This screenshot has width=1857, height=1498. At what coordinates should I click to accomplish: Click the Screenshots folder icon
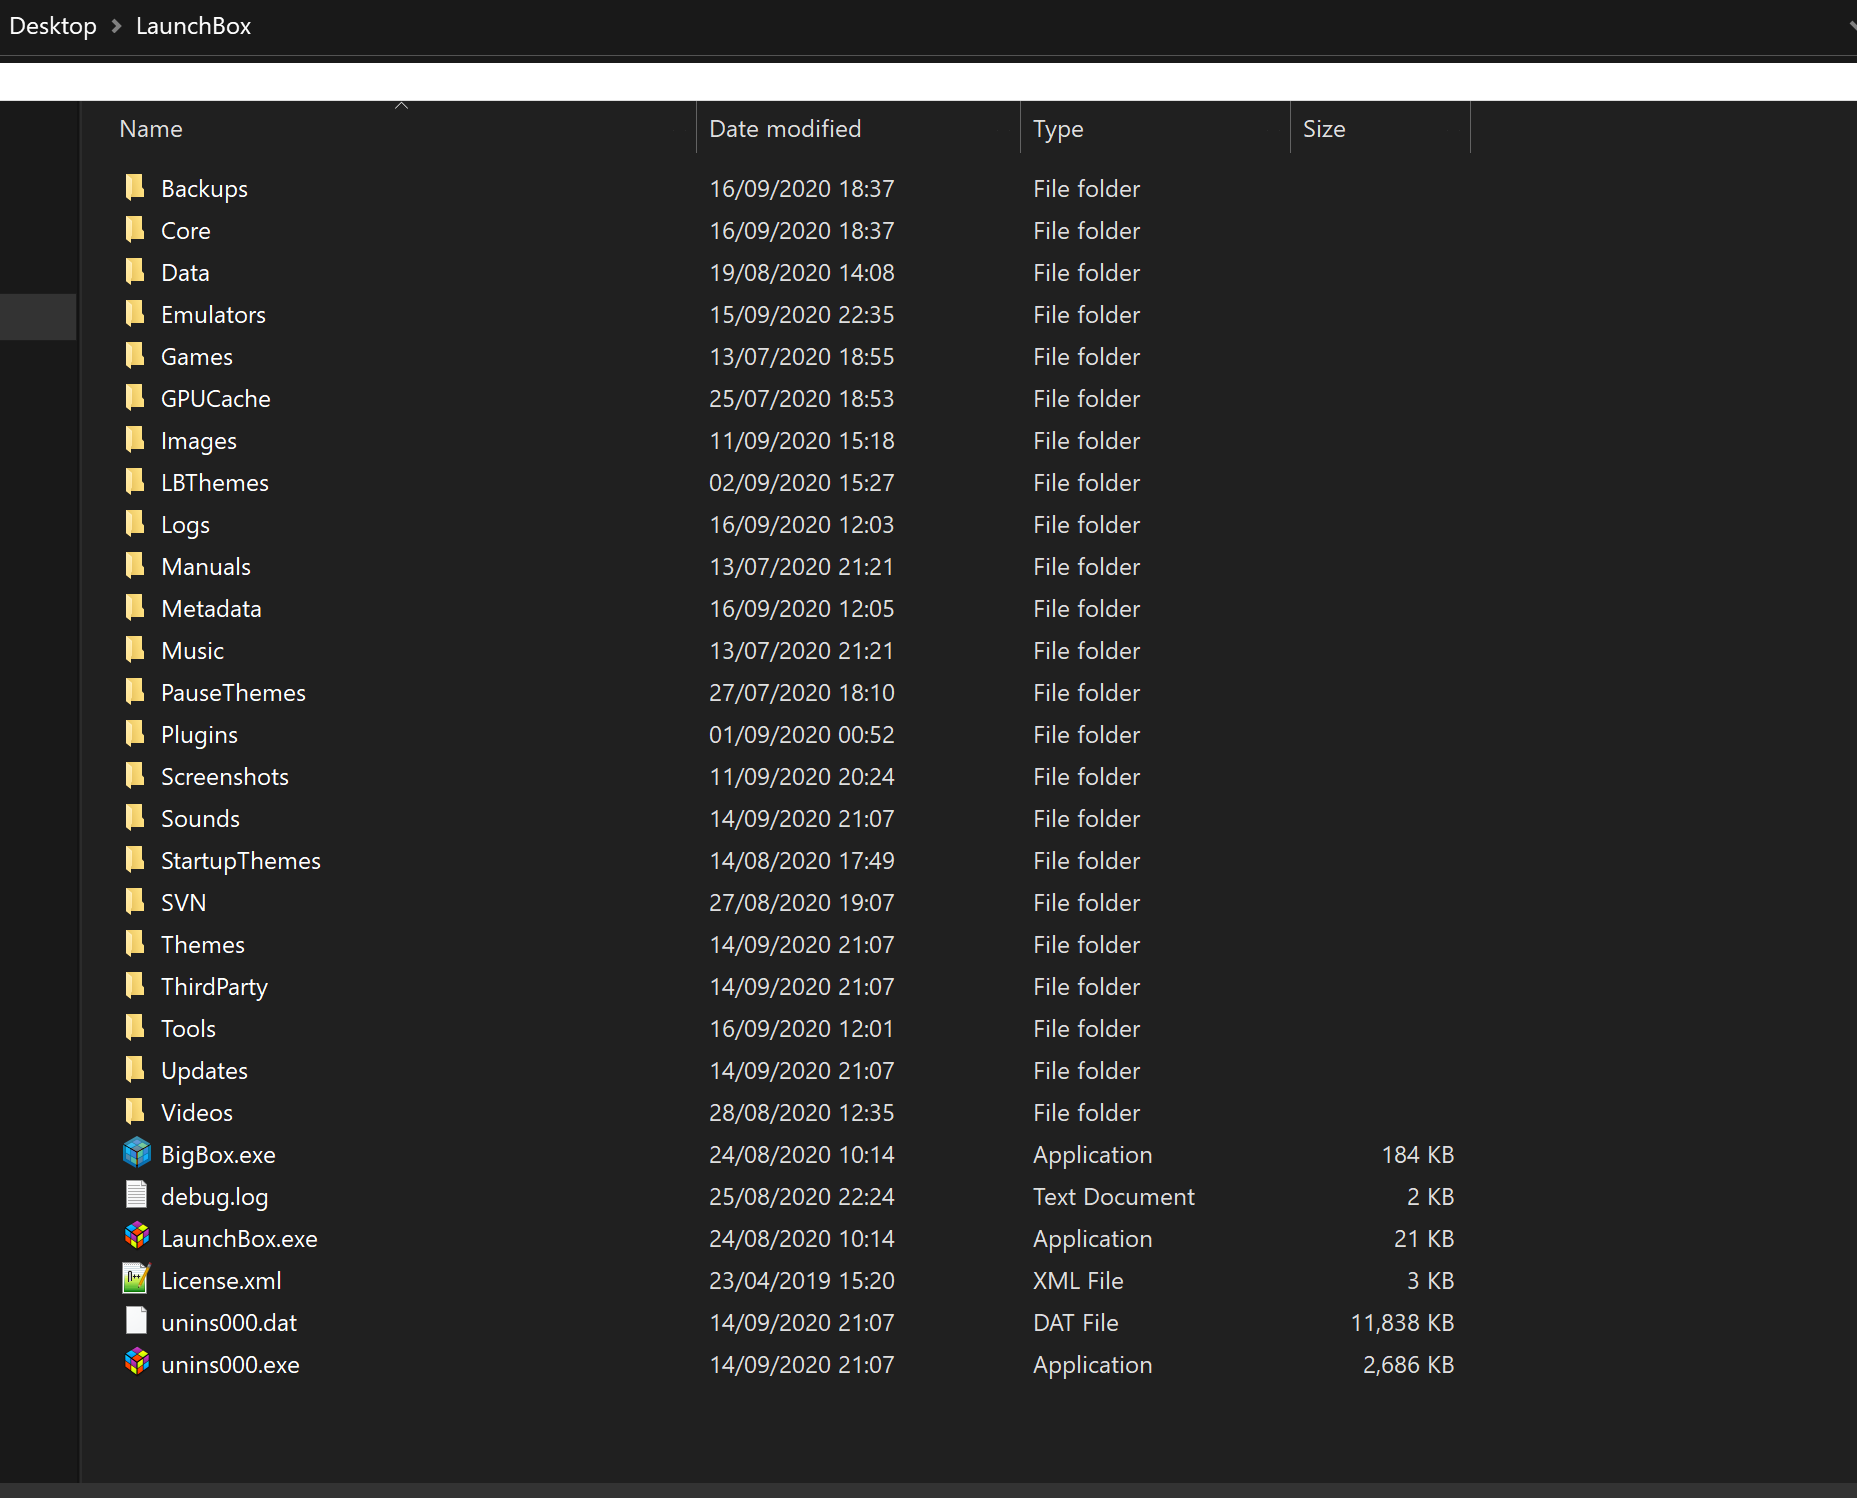pos(135,775)
